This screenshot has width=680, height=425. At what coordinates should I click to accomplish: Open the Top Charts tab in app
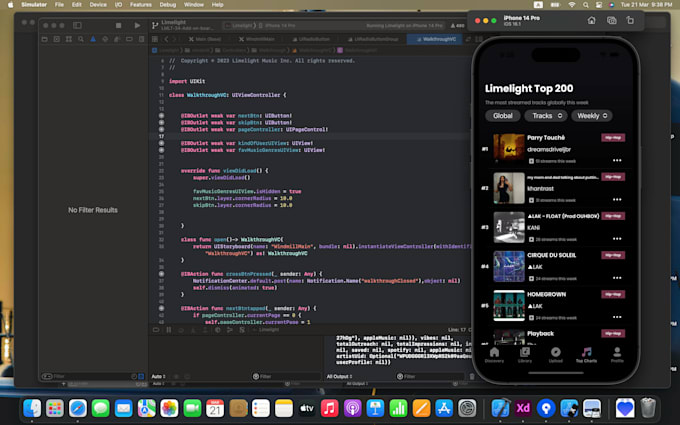pyautogui.click(x=586, y=355)
